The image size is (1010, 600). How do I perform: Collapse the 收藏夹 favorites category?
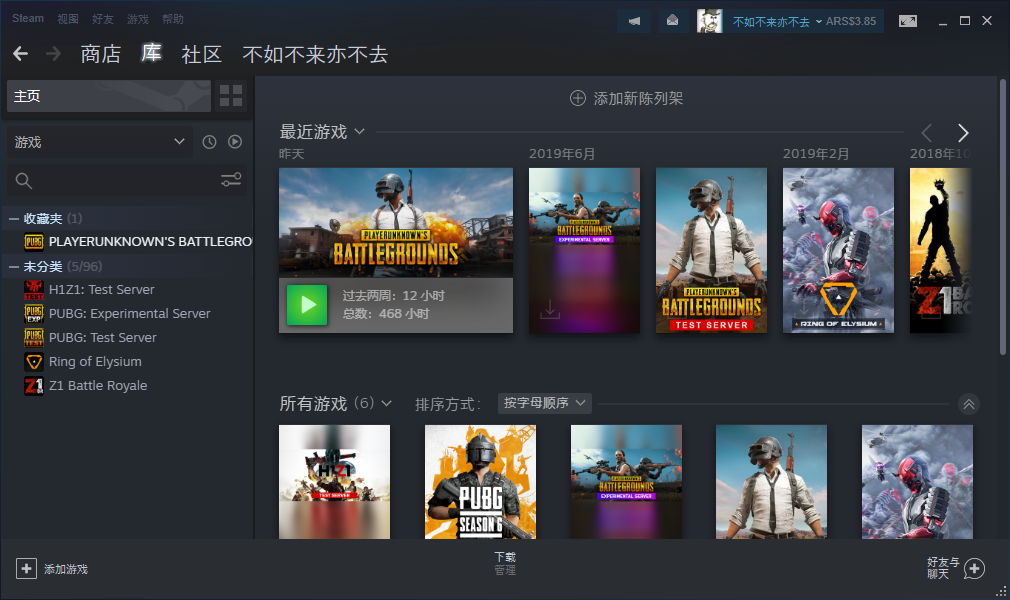pyautogui.click(x=14, y=219)
